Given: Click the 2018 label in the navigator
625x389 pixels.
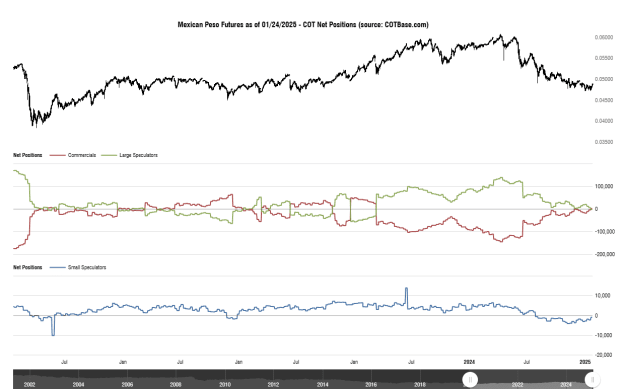Looking at the screenshot, I should pos(420,385).
